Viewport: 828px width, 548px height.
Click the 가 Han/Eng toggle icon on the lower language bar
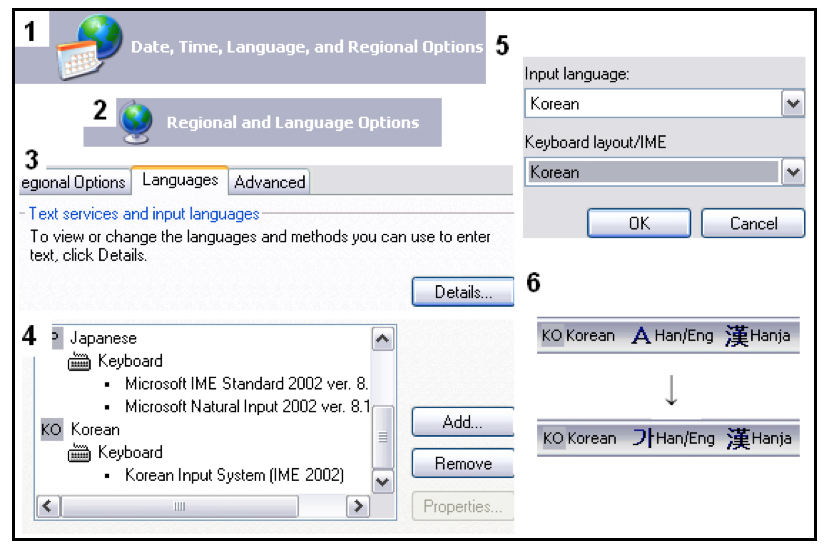click(643, 438)
